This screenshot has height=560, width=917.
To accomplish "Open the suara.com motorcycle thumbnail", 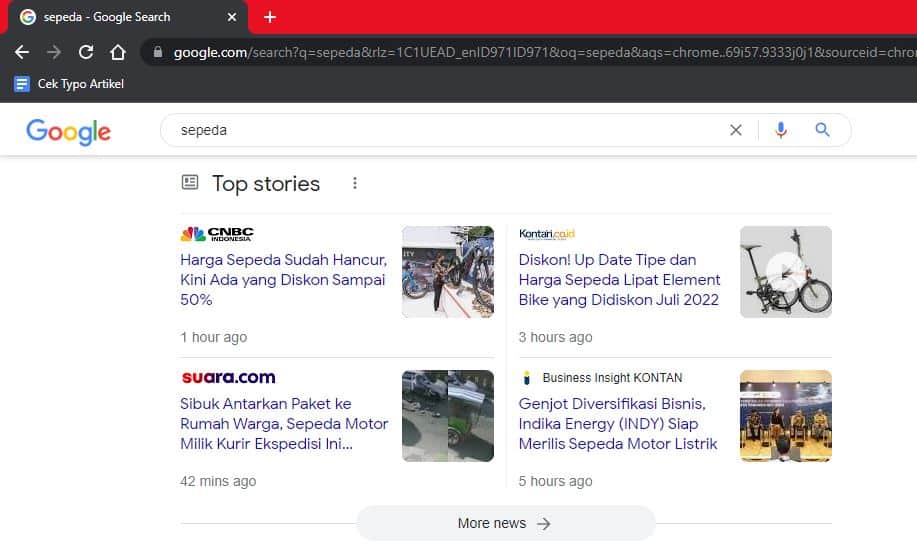I will [x=448, y=416].
